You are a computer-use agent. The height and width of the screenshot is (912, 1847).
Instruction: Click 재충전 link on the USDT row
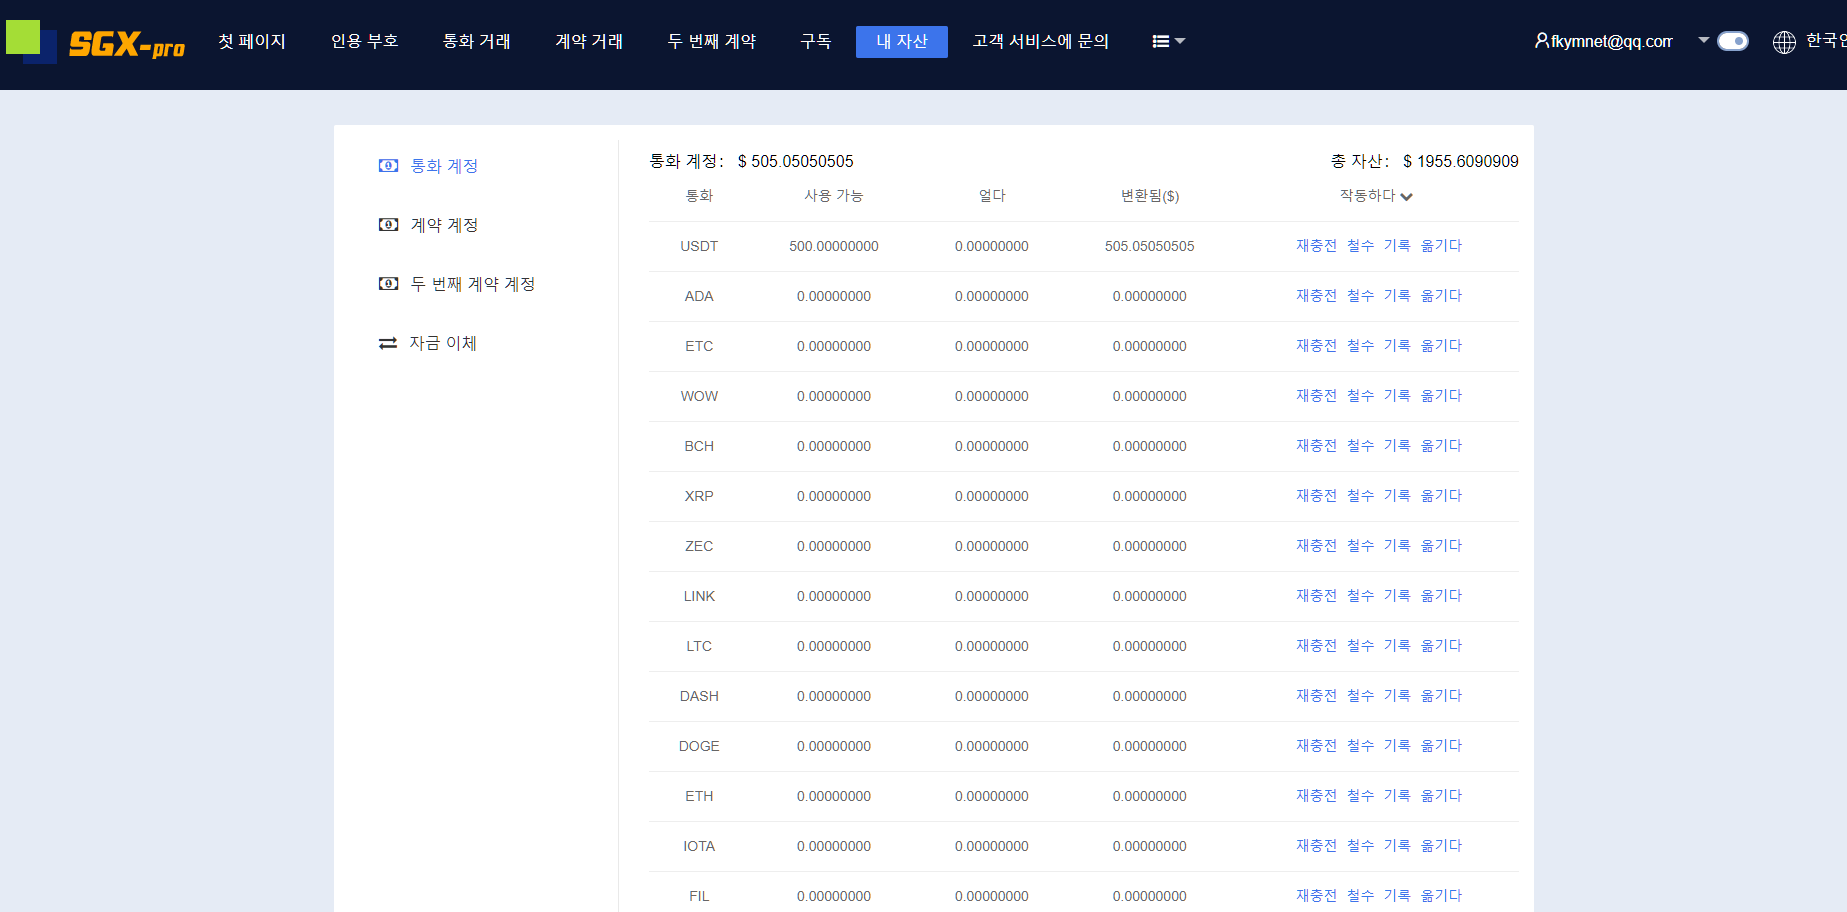[x=1315, y=245]
